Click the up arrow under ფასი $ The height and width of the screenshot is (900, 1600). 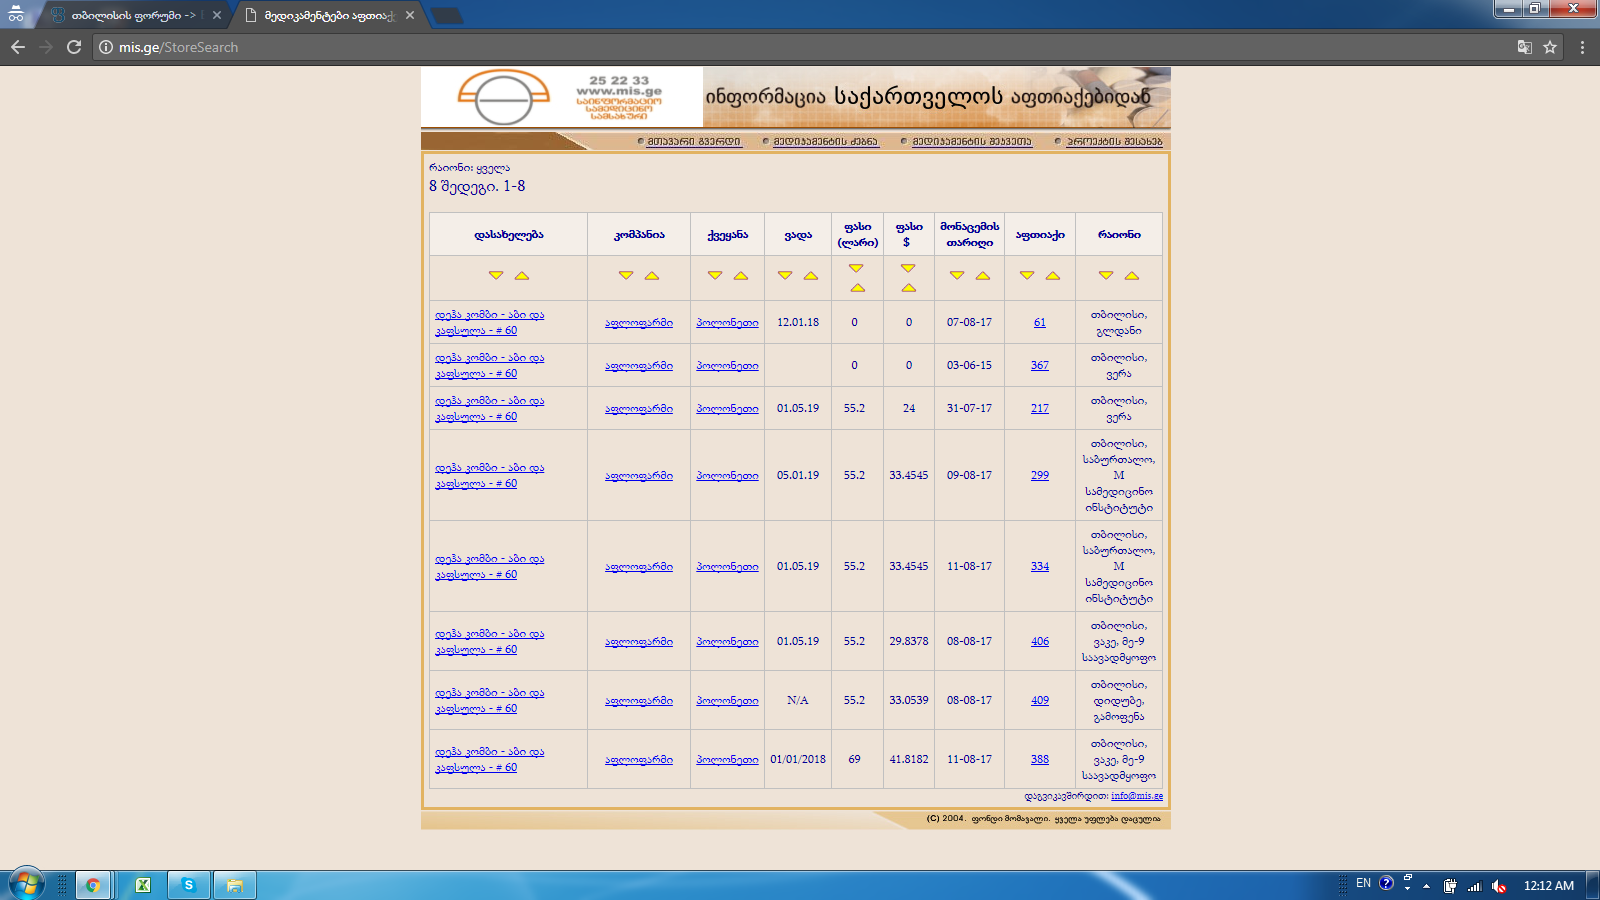tap(909, 288)
